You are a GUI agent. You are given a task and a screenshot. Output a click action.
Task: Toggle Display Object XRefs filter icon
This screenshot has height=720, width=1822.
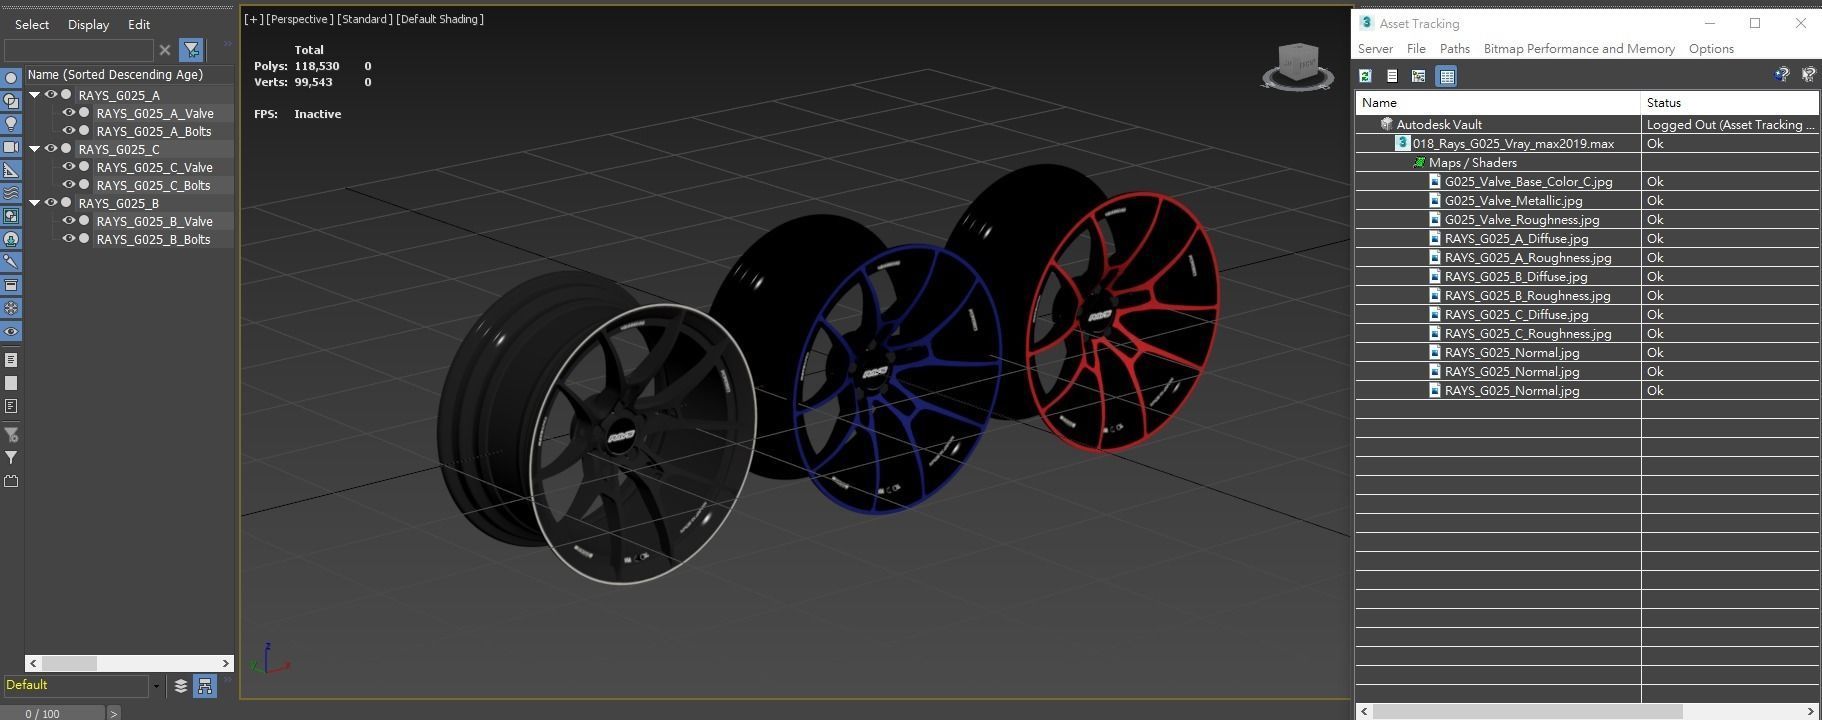[11, 239]
